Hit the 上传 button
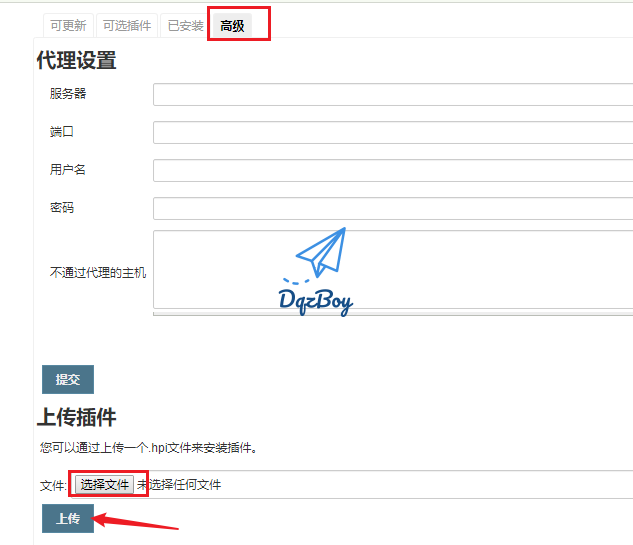633x545 pixels. coord(68,519)
